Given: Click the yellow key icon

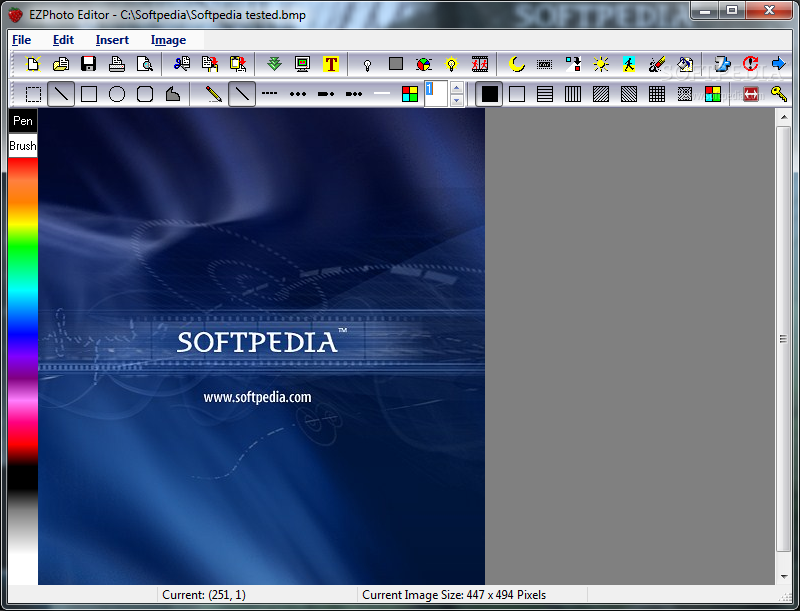Looking at the screenshot, I should (x=779, y=94).
